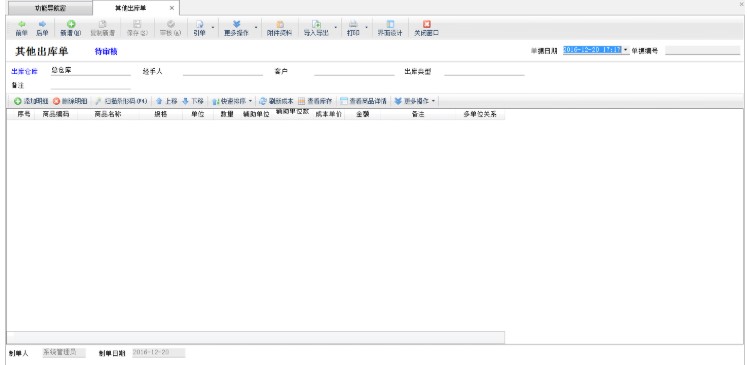Click 查看商品详情 view product details
Viewport: 747px width, 365px height.
[363, 101]
